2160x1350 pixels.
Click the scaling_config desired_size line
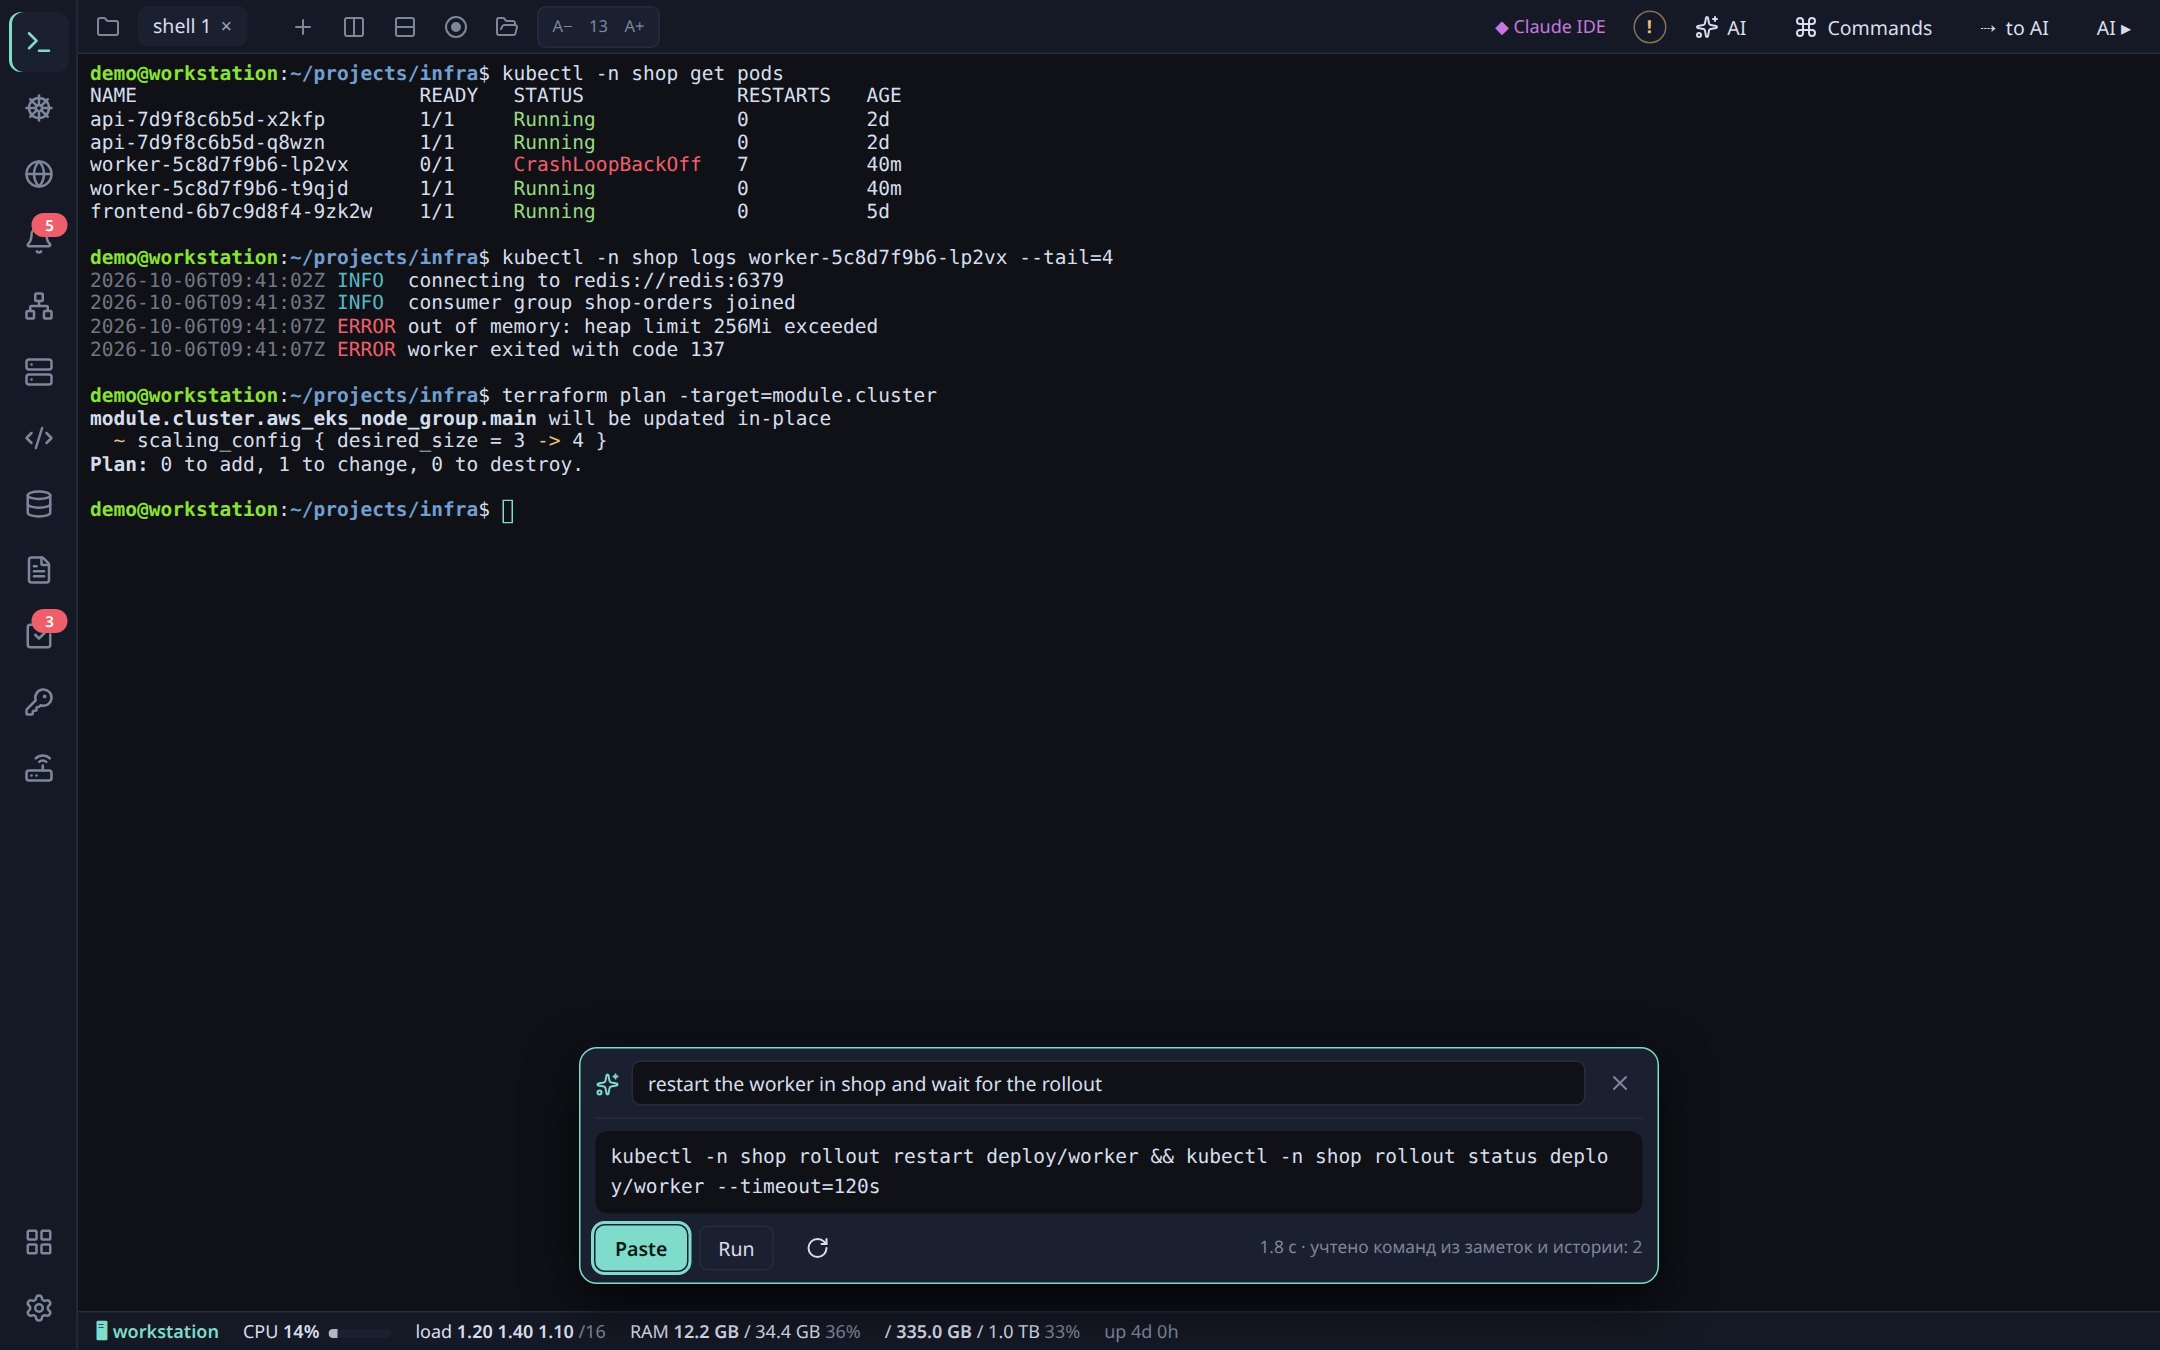click(x=360, y=440)
